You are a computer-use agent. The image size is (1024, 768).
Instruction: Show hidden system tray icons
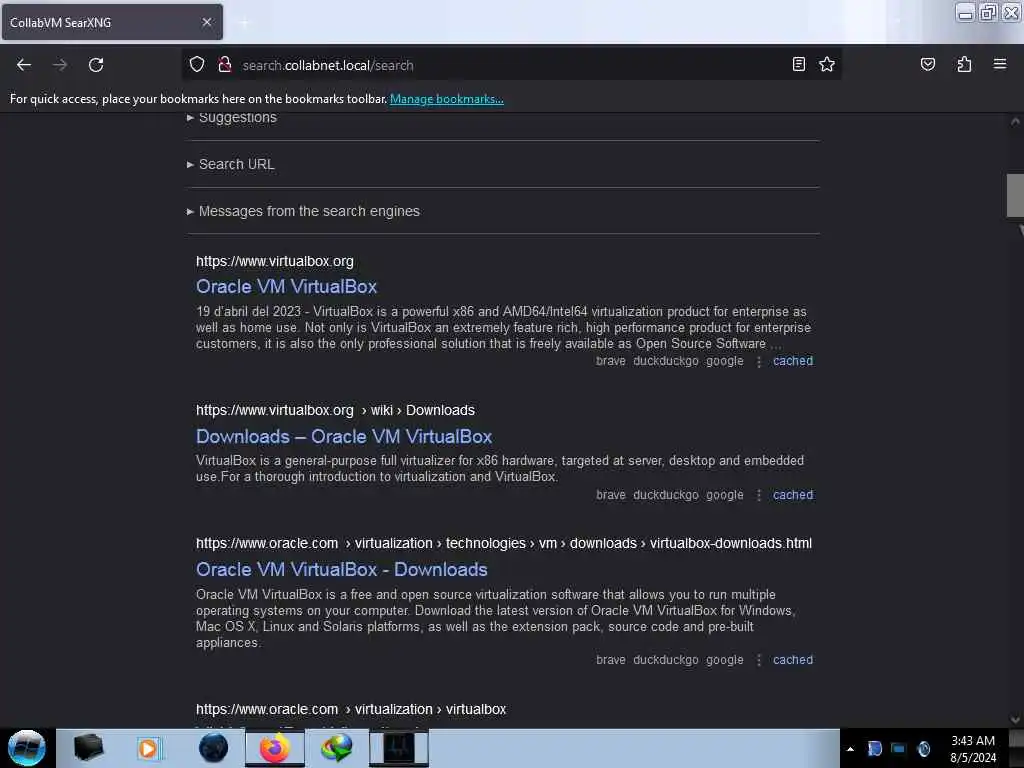pyautogui.click(x=850, y=750)
